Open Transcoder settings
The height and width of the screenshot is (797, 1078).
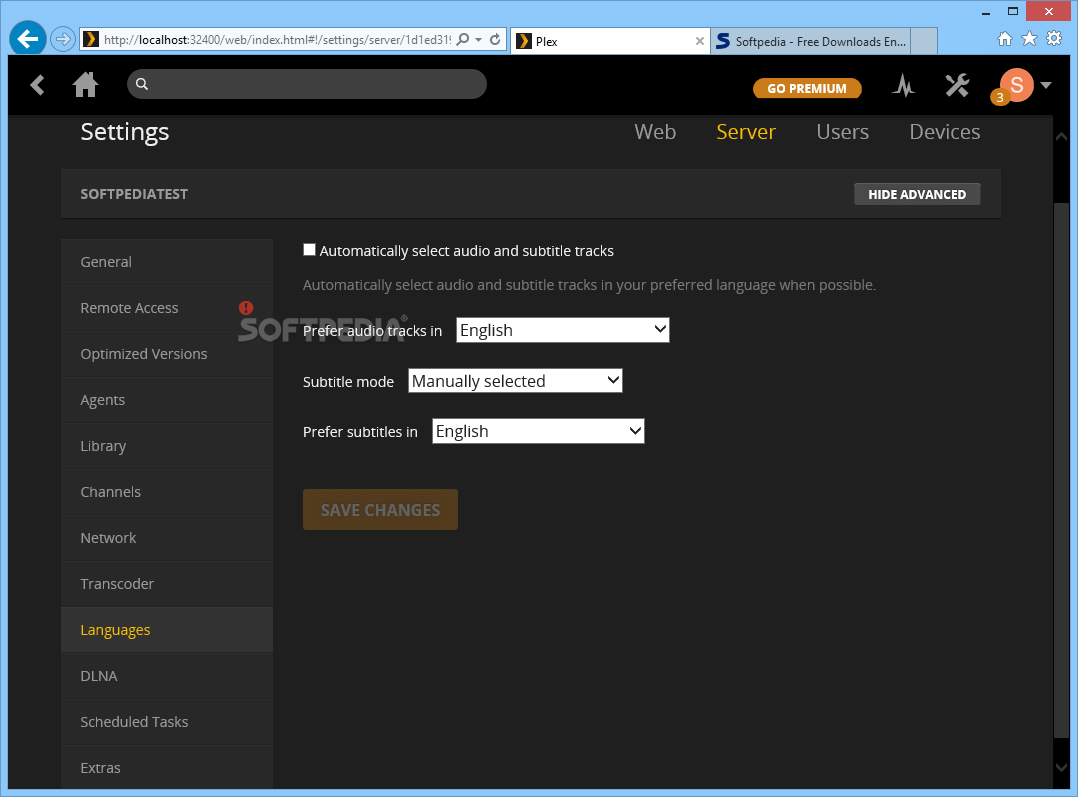(x=167, y=585)
